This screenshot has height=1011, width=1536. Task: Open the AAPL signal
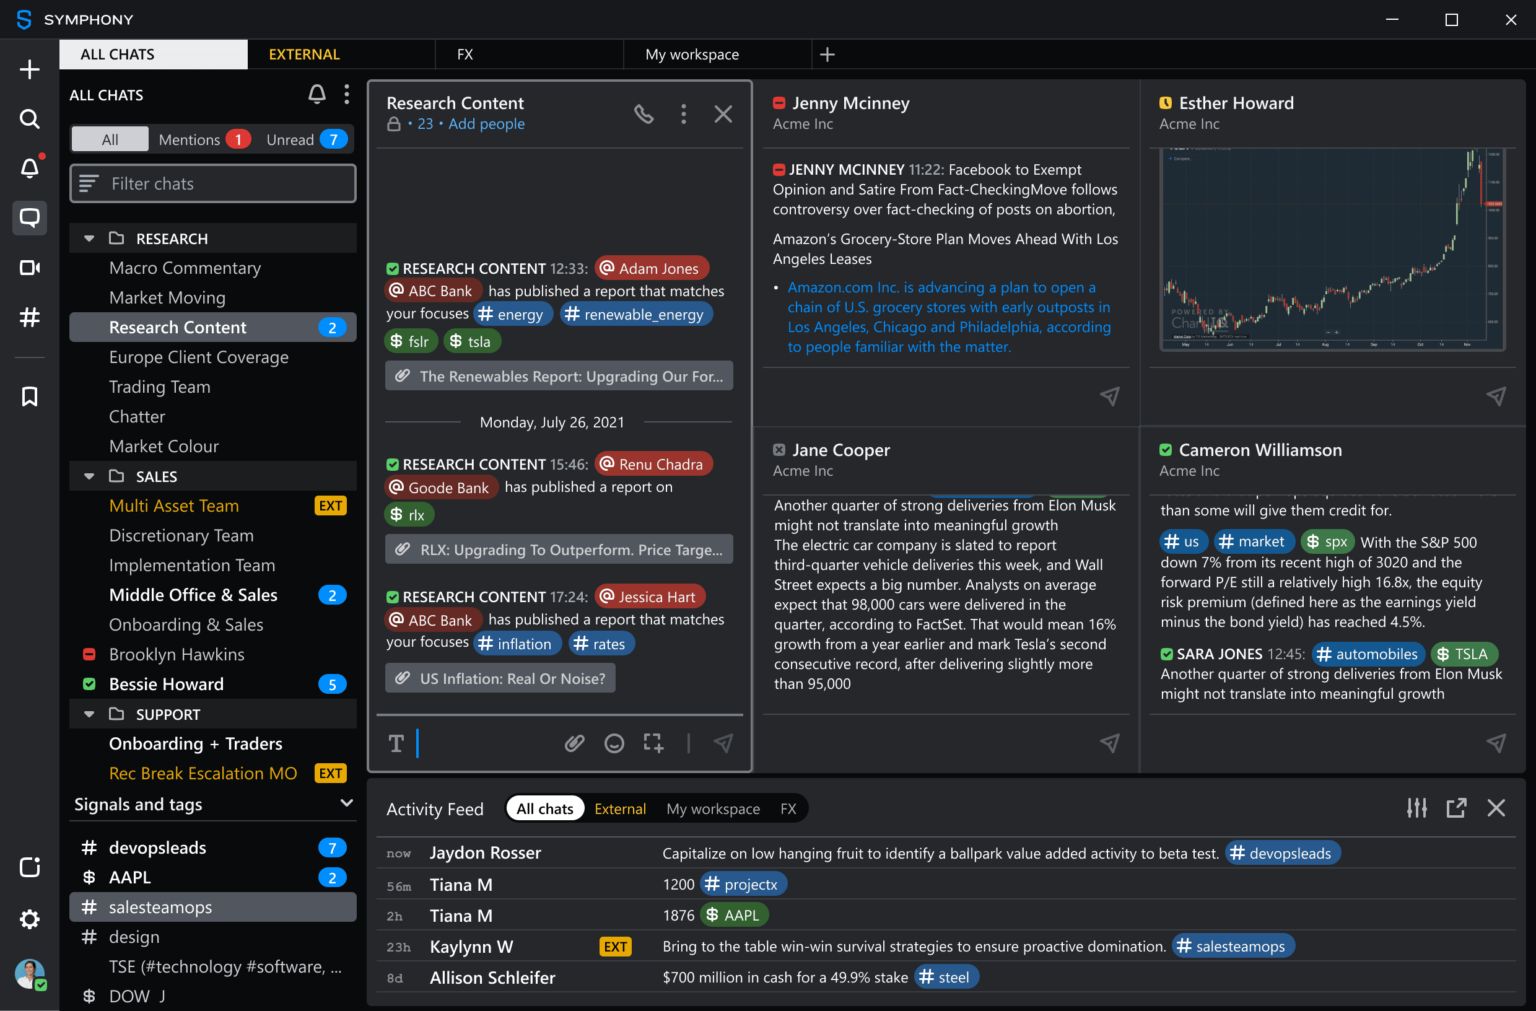pos(213,877)
